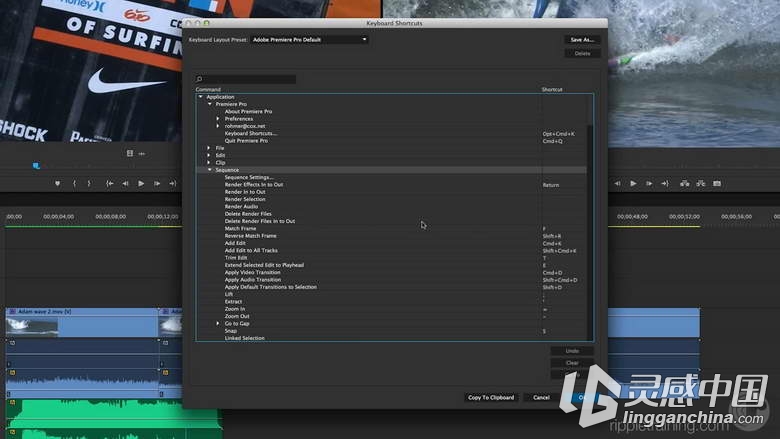The width and height of the screenshot is (780, 439).
Task: Step forward one frame in Program monitor
Action: tap(649, 183)
